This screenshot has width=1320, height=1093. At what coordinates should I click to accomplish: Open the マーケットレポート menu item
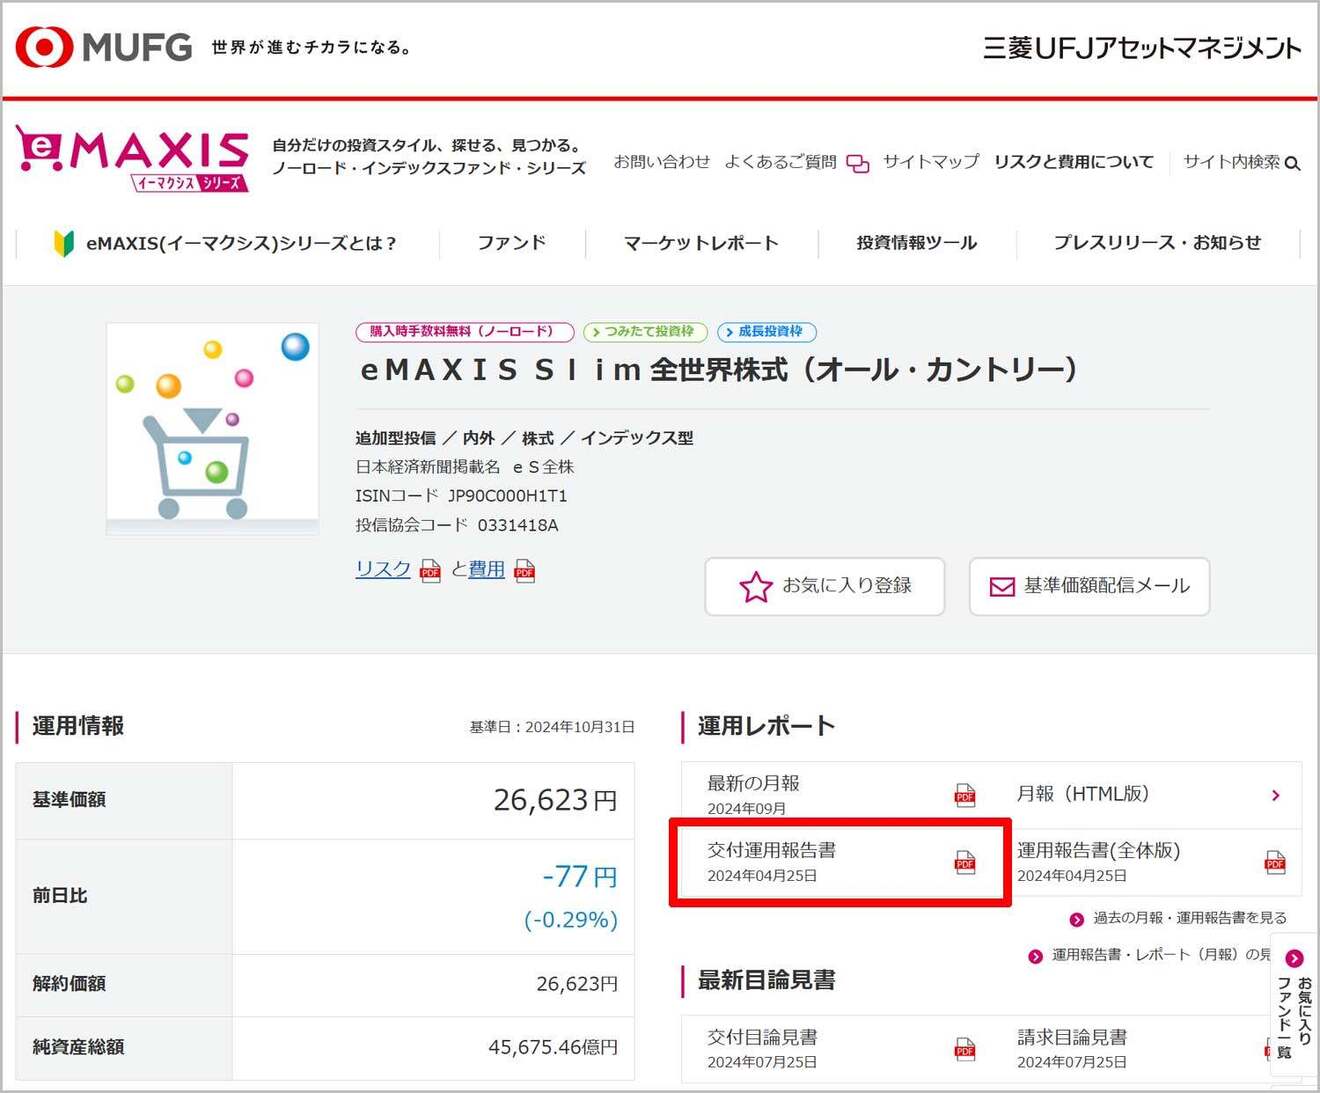pos(701,243)
